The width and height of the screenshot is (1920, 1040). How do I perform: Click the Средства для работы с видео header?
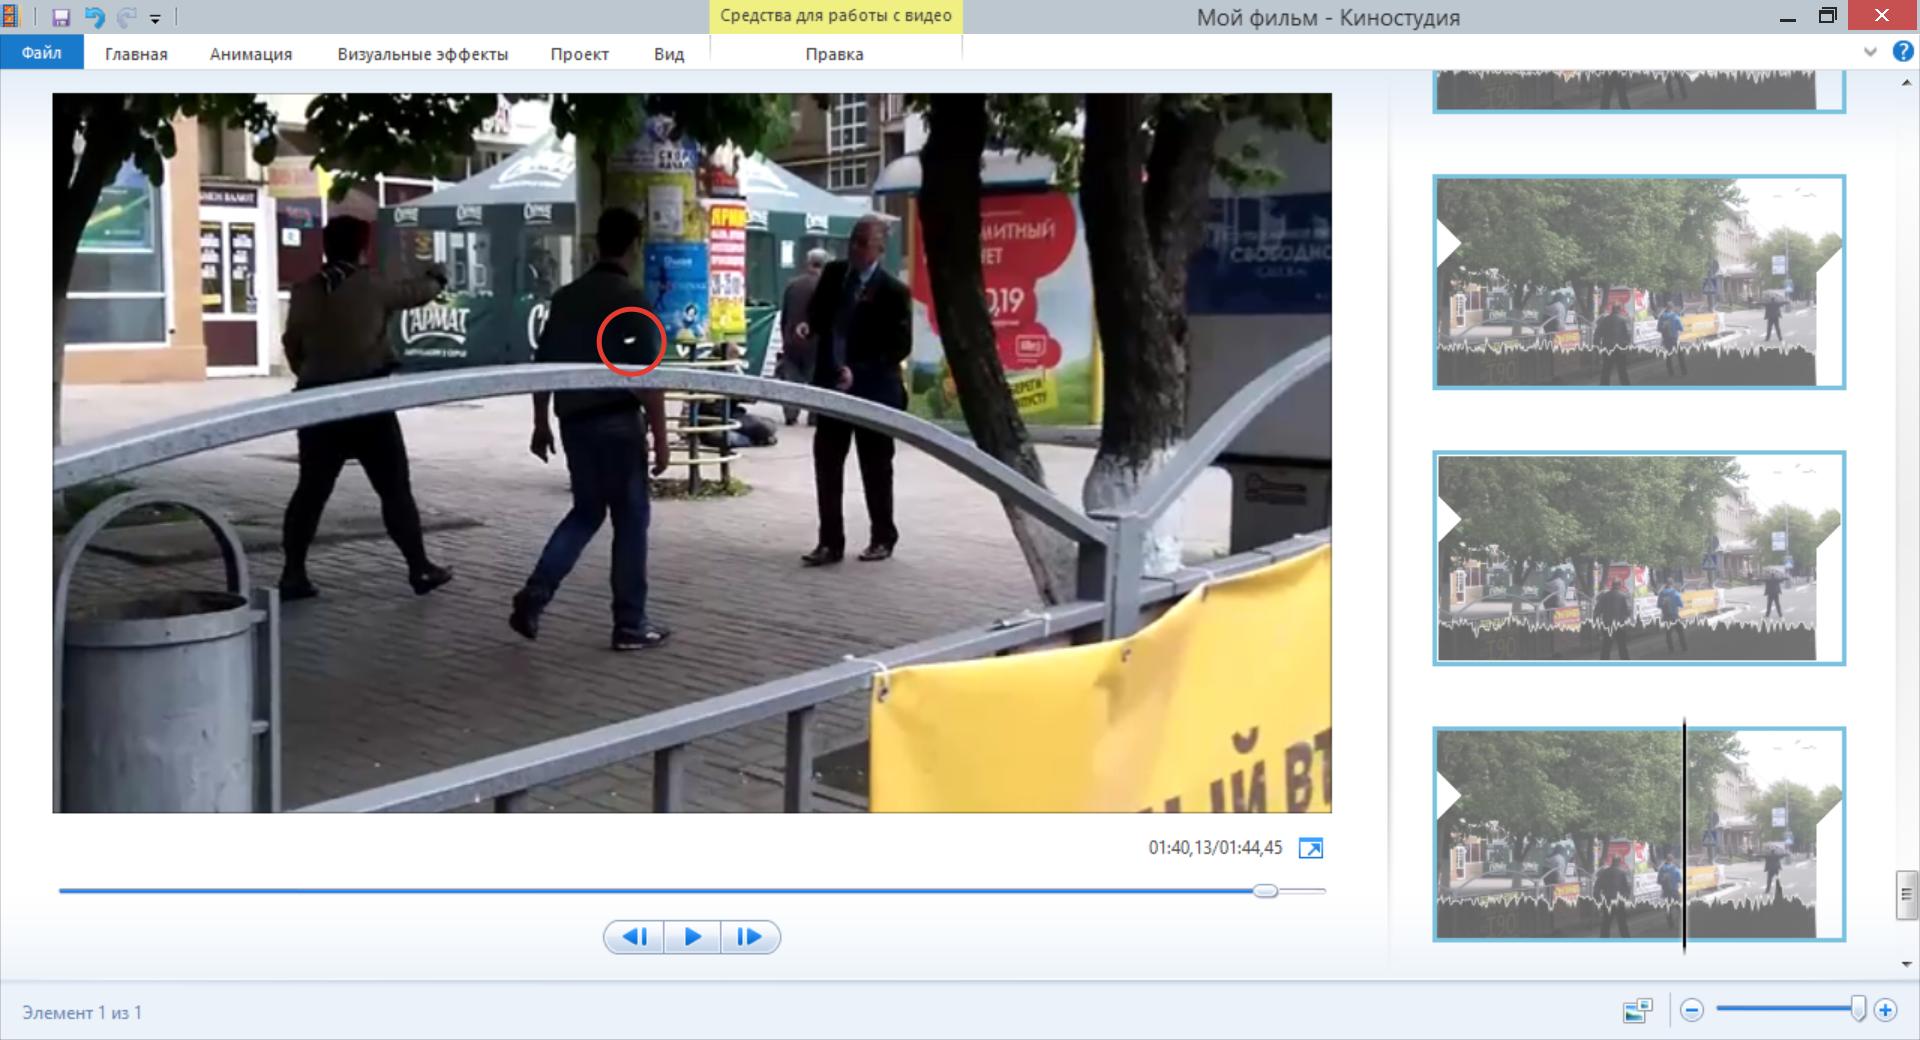836,16
